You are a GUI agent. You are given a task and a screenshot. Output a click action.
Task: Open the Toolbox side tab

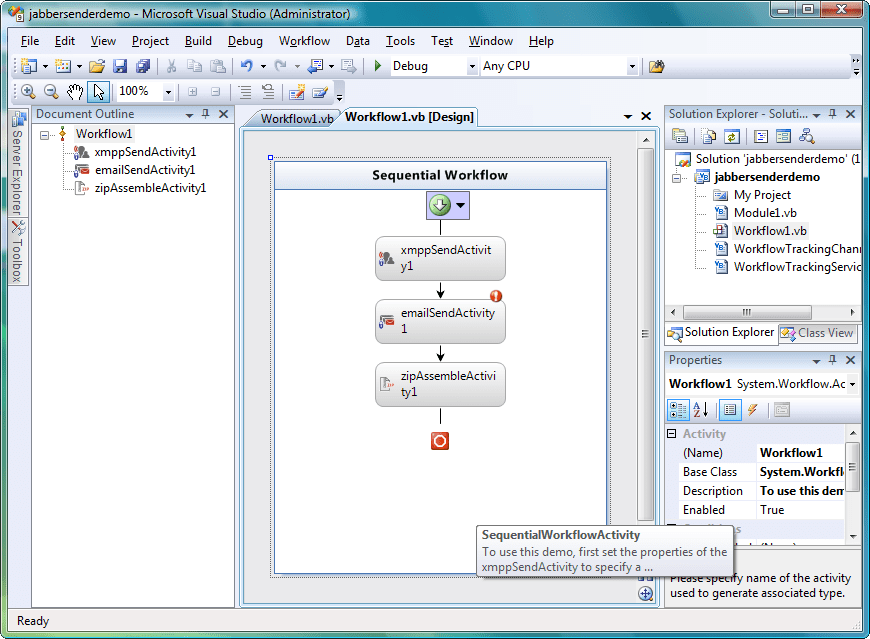point(18,252)
